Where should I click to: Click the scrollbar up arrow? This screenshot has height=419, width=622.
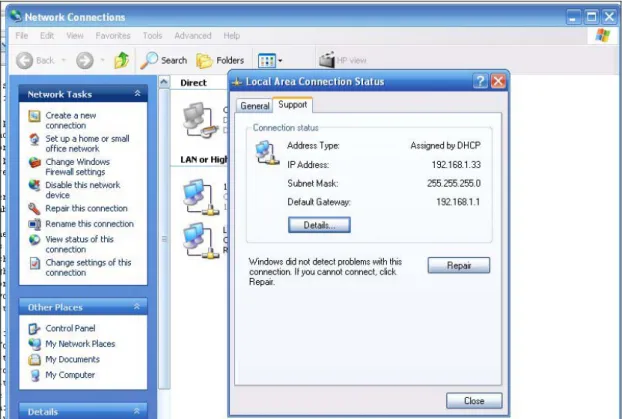coord(164,82)
